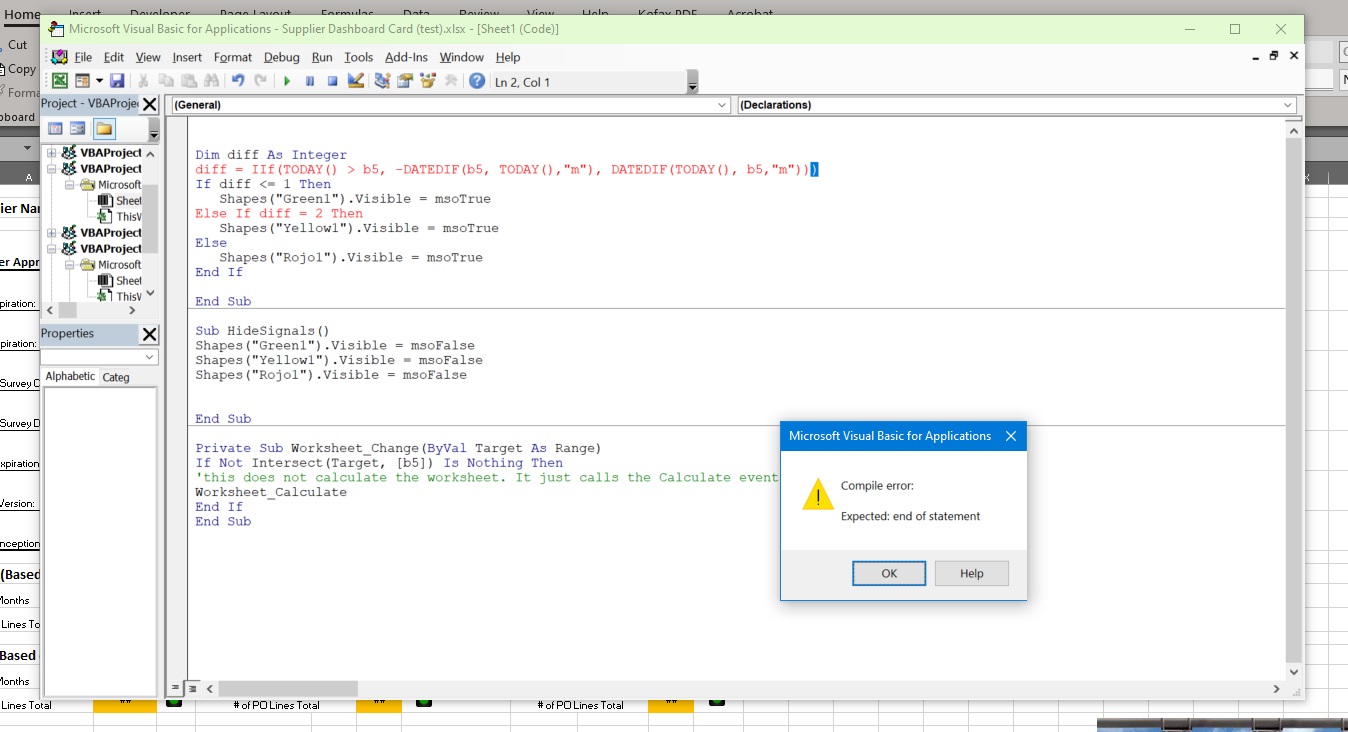Click the View Code icon in Project panel
The image size is (1348, 732).
(55, 129)
